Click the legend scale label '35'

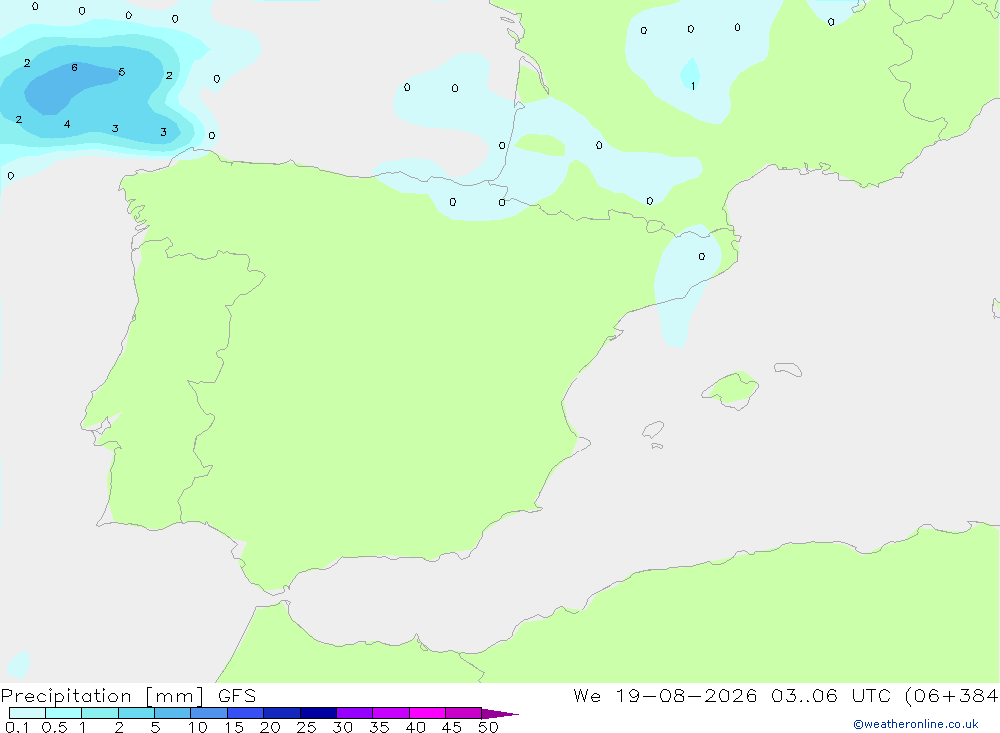(379, 727)
